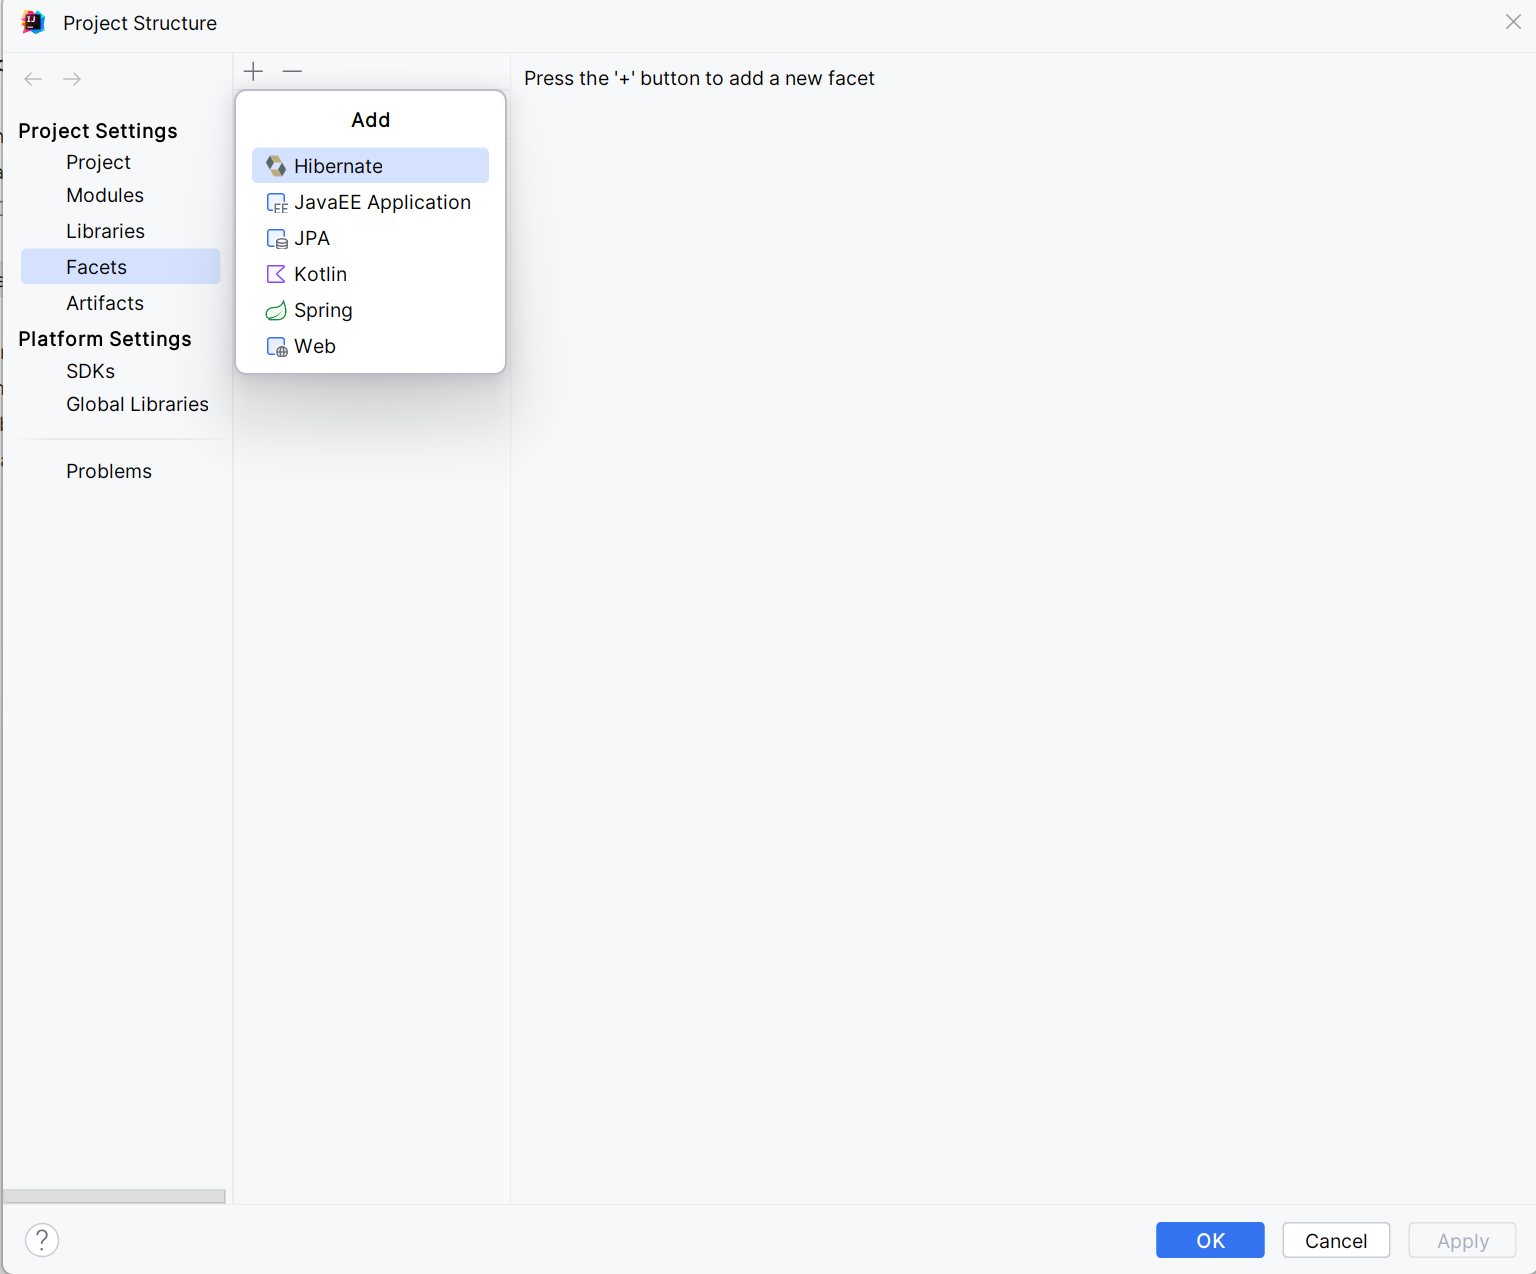Open the Libraries settings page
The image size is (1536, 1274).
click(105, 231)
